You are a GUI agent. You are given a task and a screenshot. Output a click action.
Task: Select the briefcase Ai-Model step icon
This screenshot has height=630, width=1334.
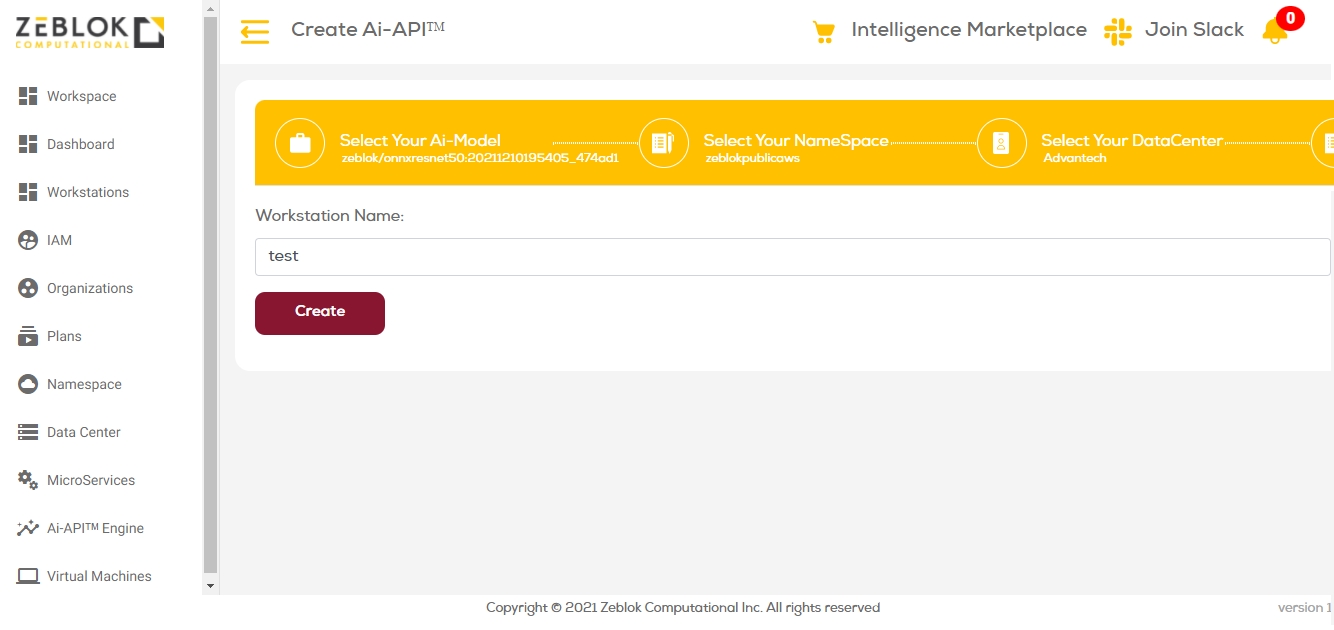pyautogui.click(x=299, y=143)
